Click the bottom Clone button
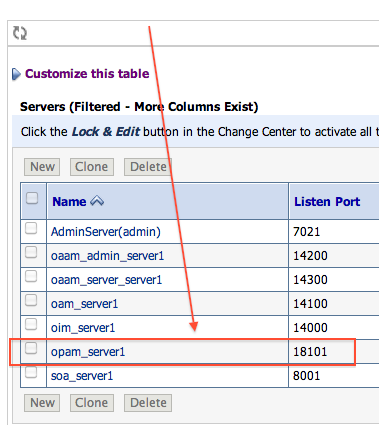 tap(92, 403)
